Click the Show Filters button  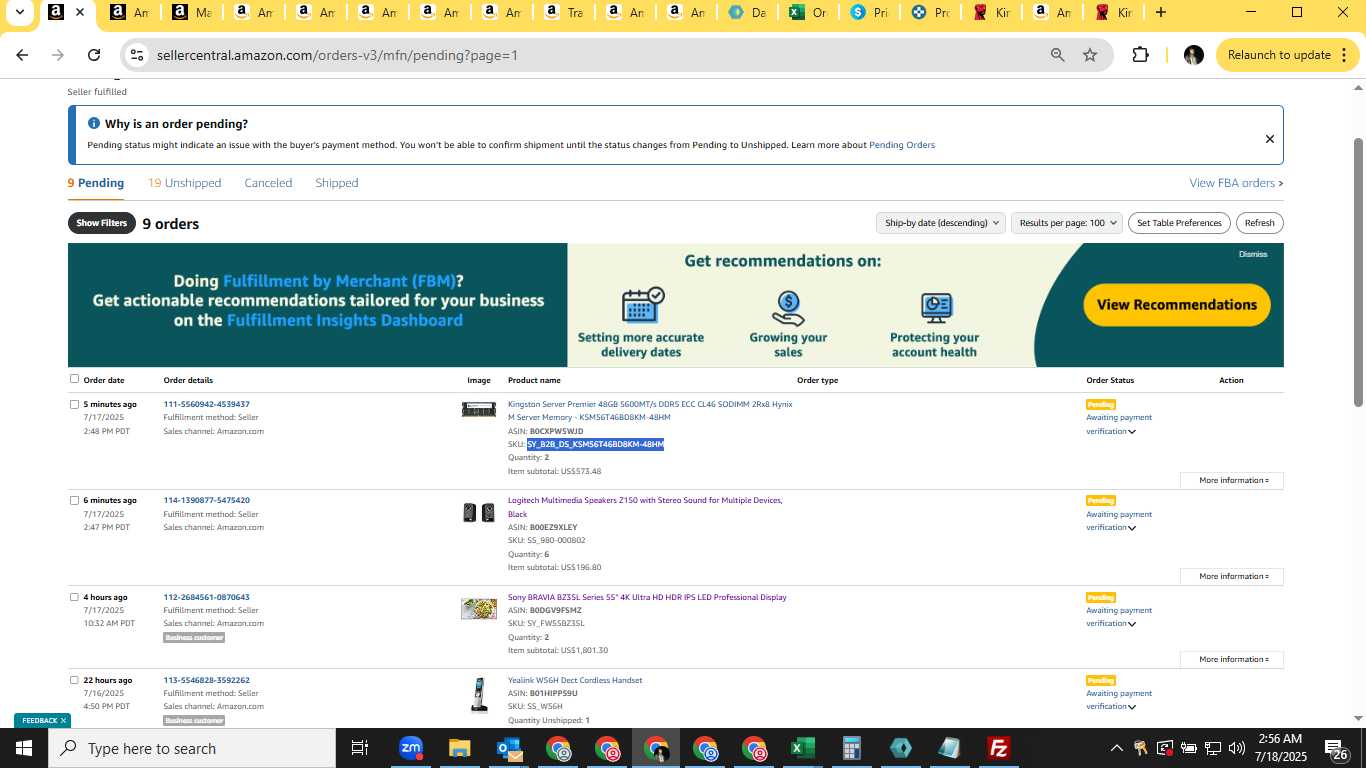(x=102, y=223)
